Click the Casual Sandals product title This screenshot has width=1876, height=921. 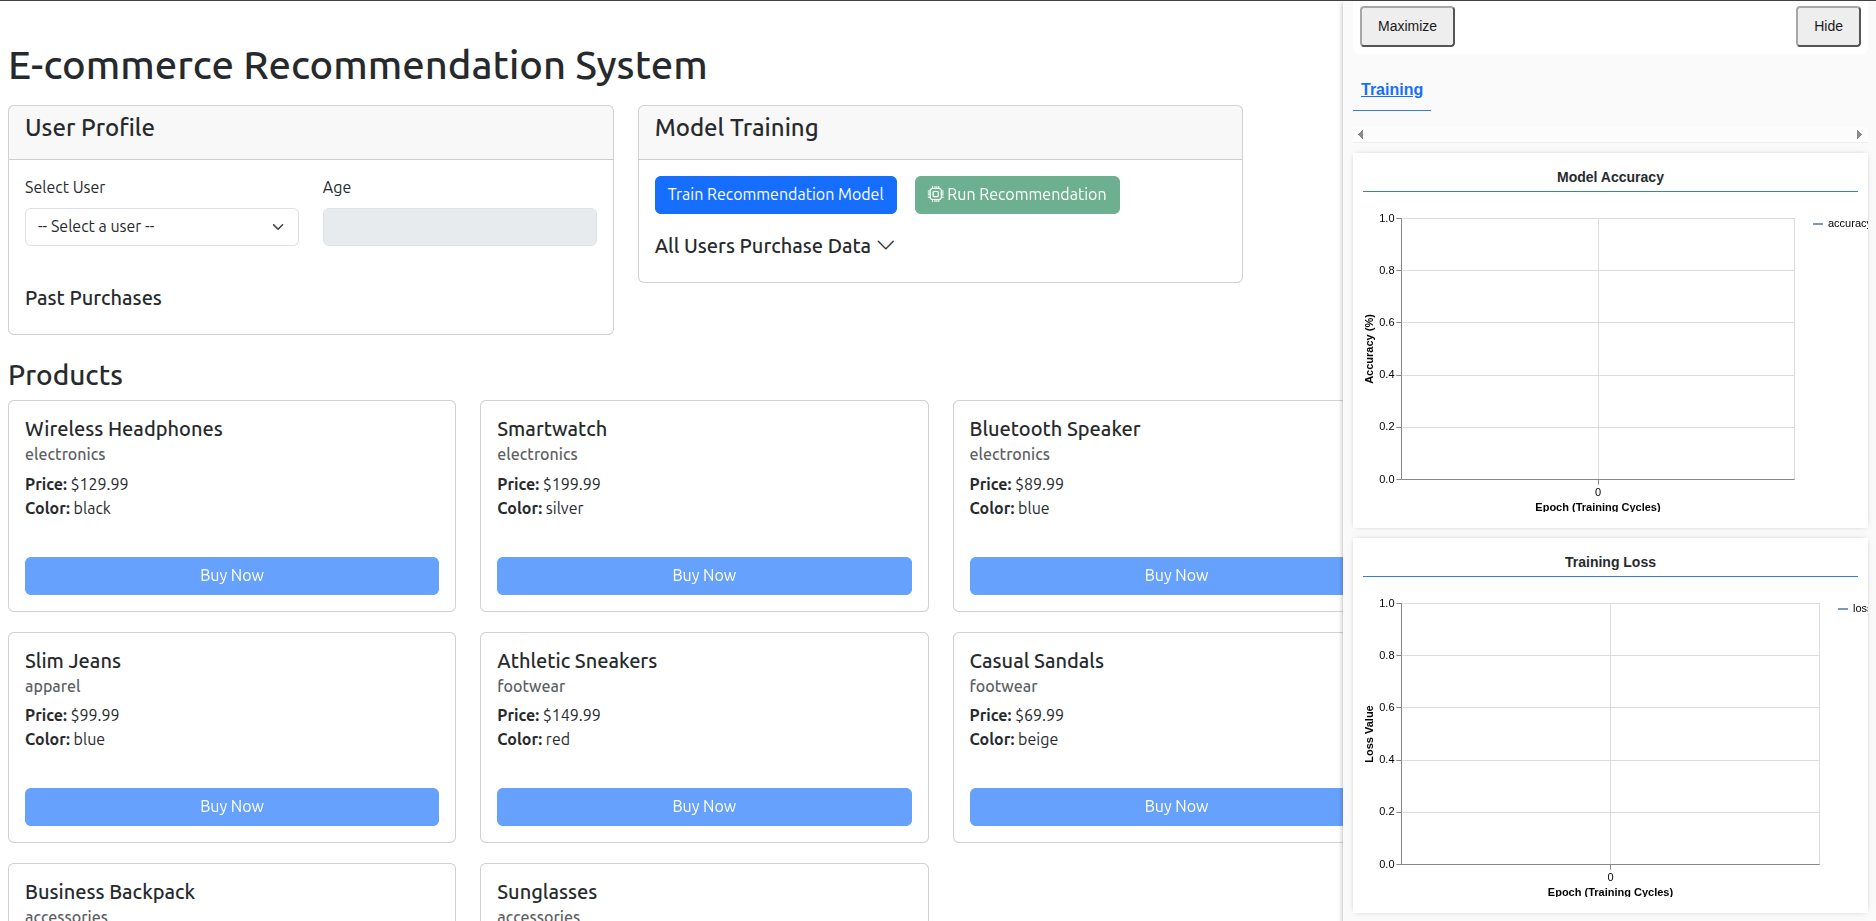[x=1037, y=661]
